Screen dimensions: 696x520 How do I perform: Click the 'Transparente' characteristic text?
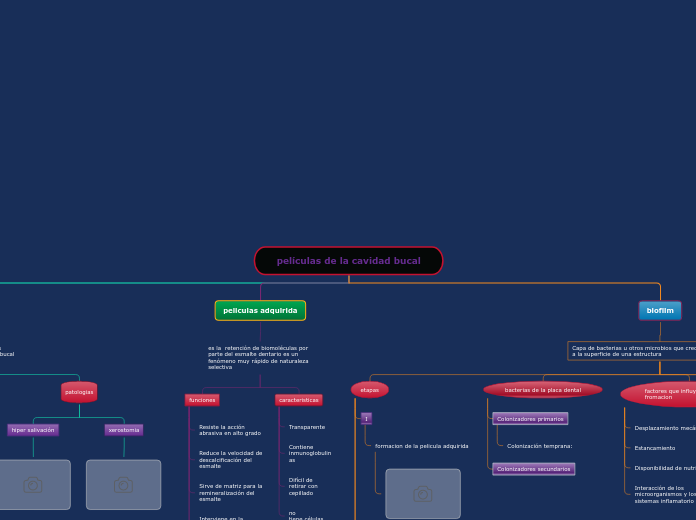[307, 427]
